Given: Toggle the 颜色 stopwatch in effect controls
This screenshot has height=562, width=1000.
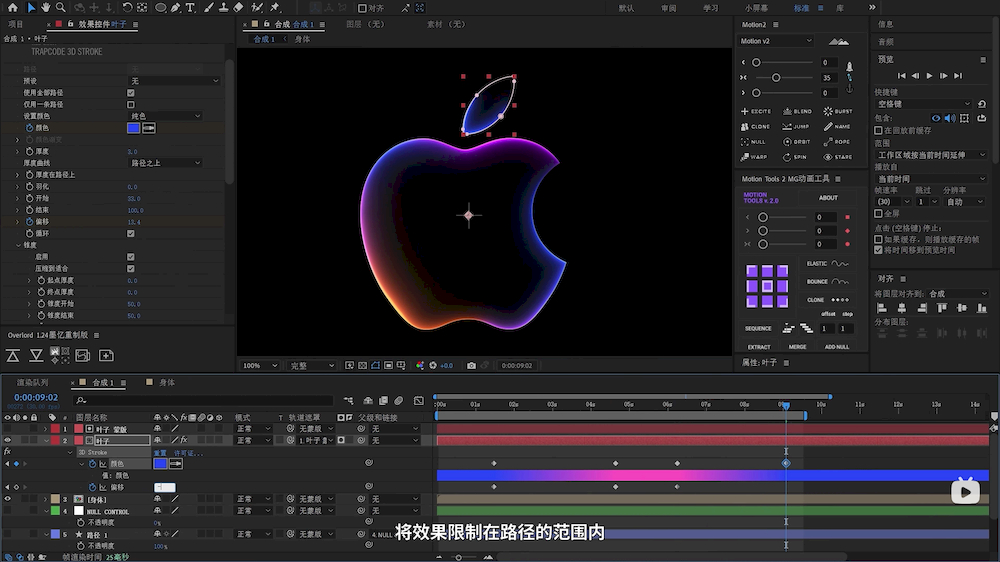Looking at the screenshot, I should (29, 128).
